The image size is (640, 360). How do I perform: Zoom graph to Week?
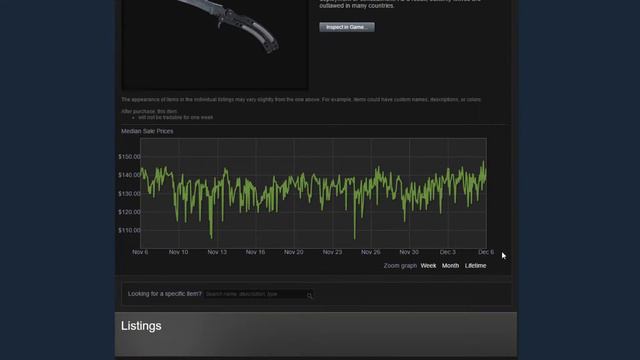[x=428, y=266]
